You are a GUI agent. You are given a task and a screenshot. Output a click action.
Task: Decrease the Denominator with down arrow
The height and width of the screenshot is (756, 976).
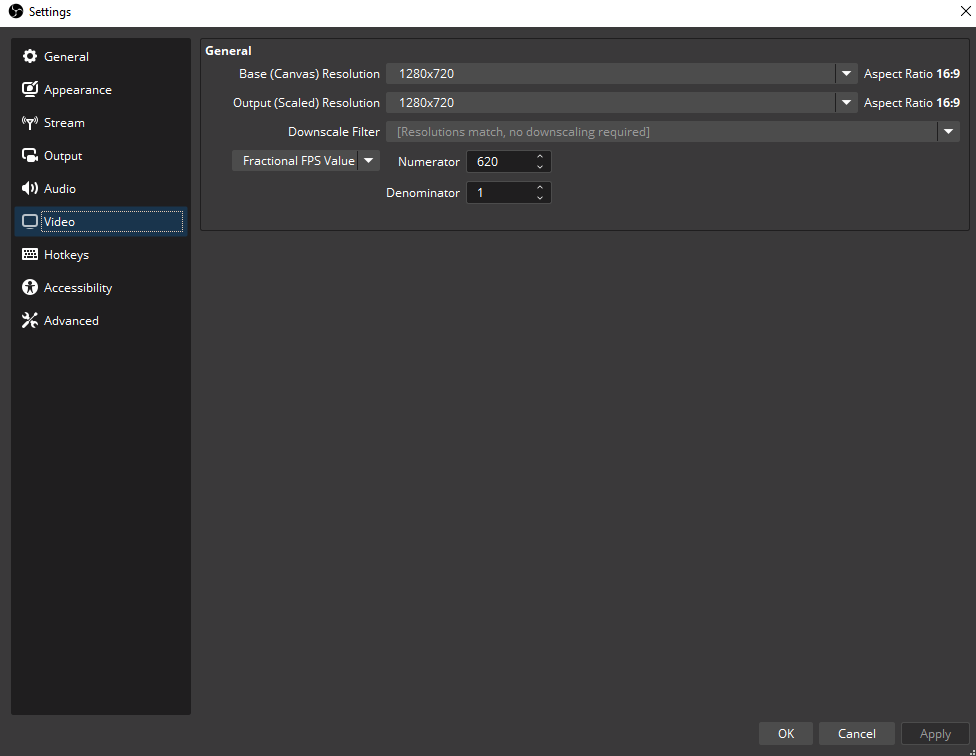point(540,198)
